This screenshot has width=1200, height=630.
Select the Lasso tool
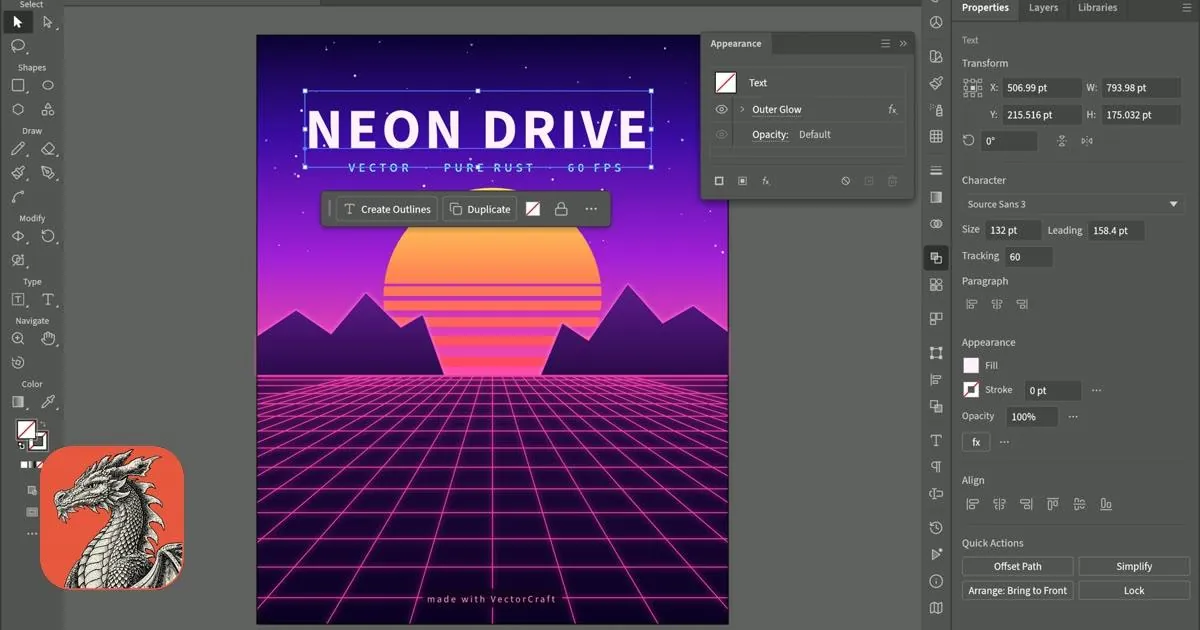click(18, 46)
